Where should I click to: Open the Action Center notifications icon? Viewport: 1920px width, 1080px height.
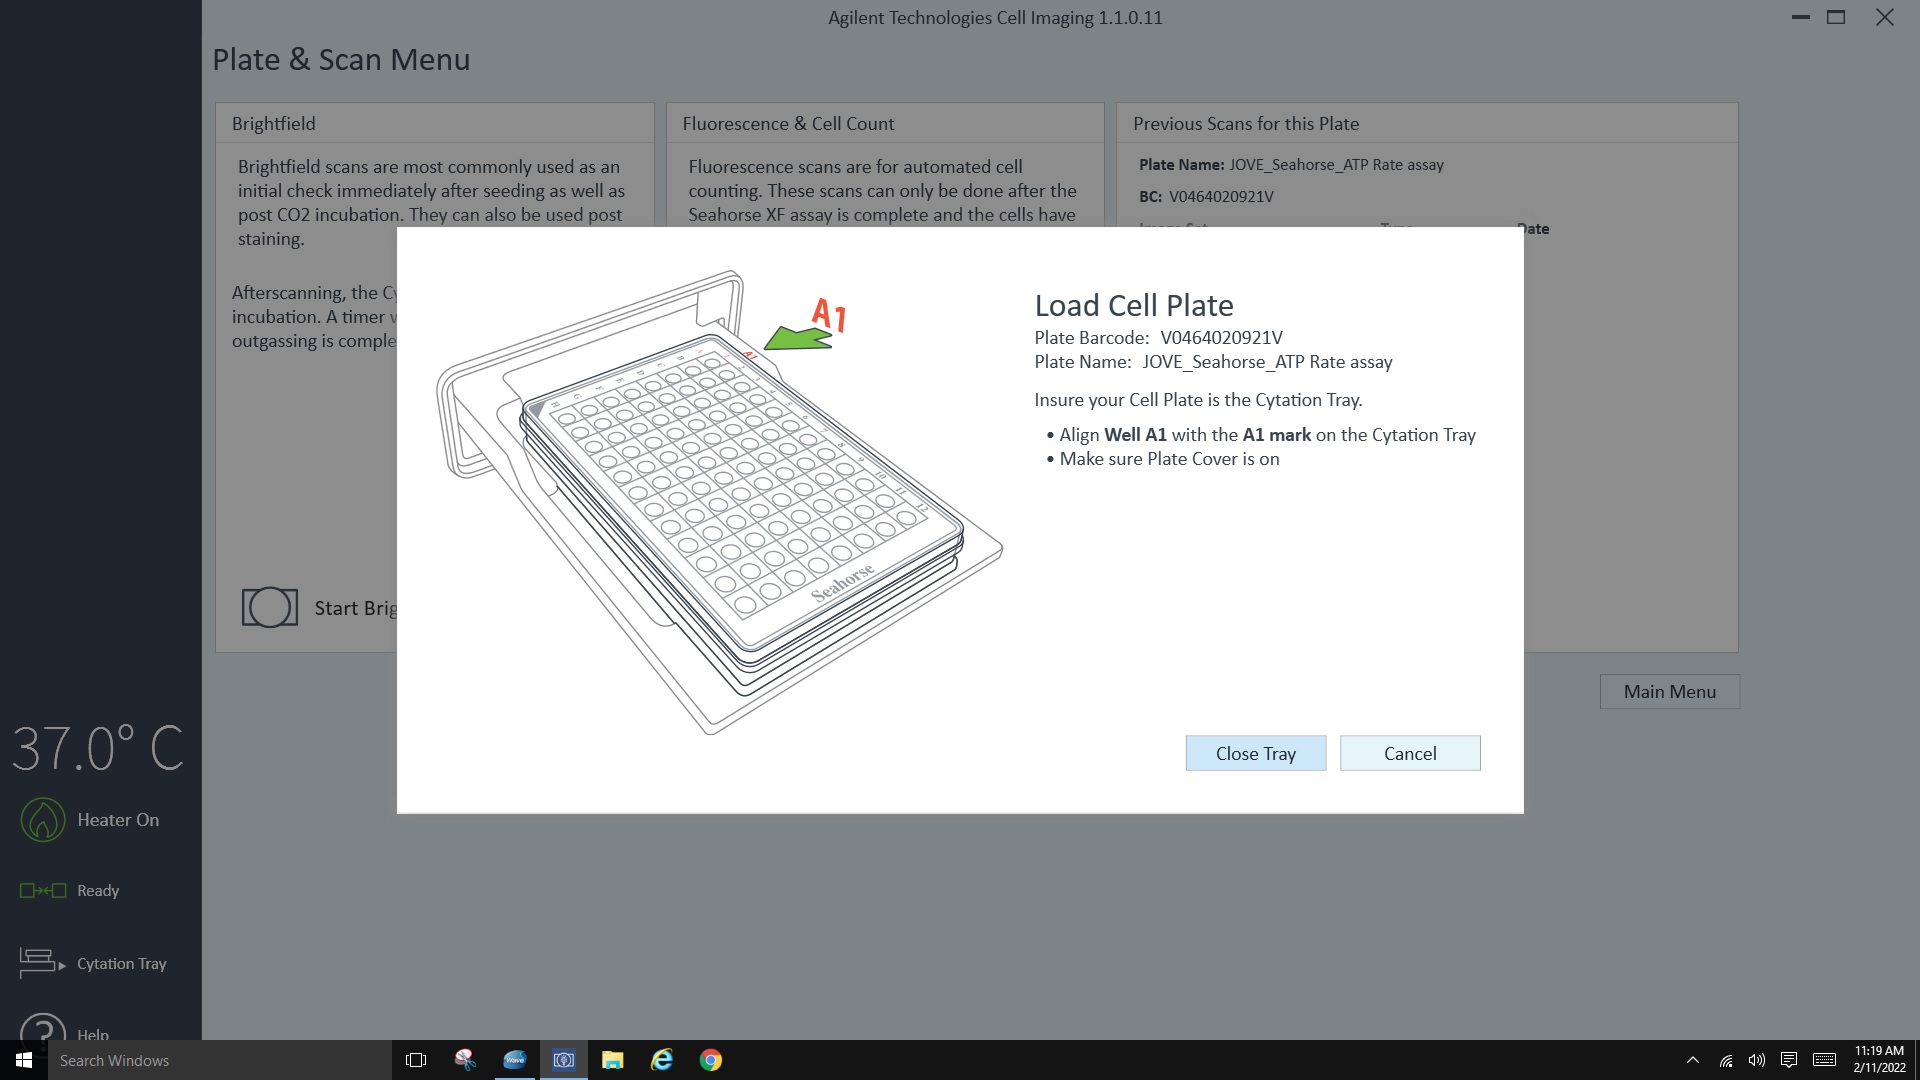1789,1060
